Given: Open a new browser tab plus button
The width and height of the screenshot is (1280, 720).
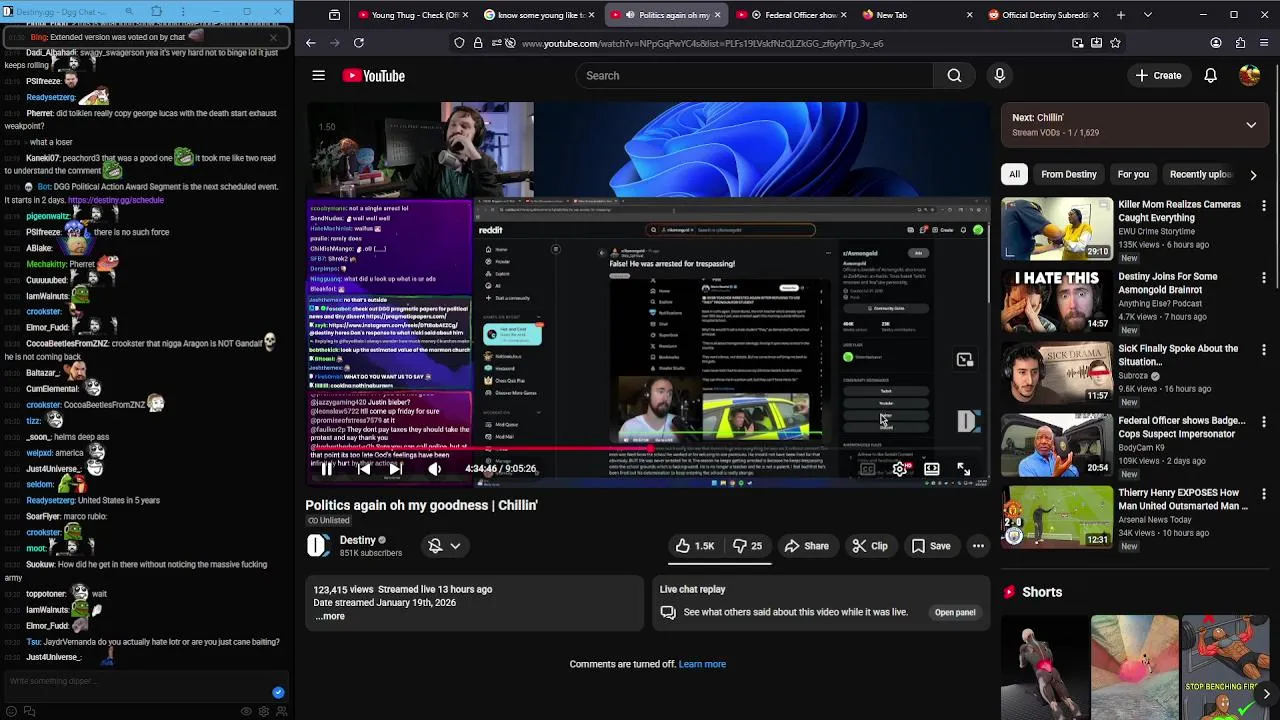Looking at the screenshot, I should [1120, 15].
